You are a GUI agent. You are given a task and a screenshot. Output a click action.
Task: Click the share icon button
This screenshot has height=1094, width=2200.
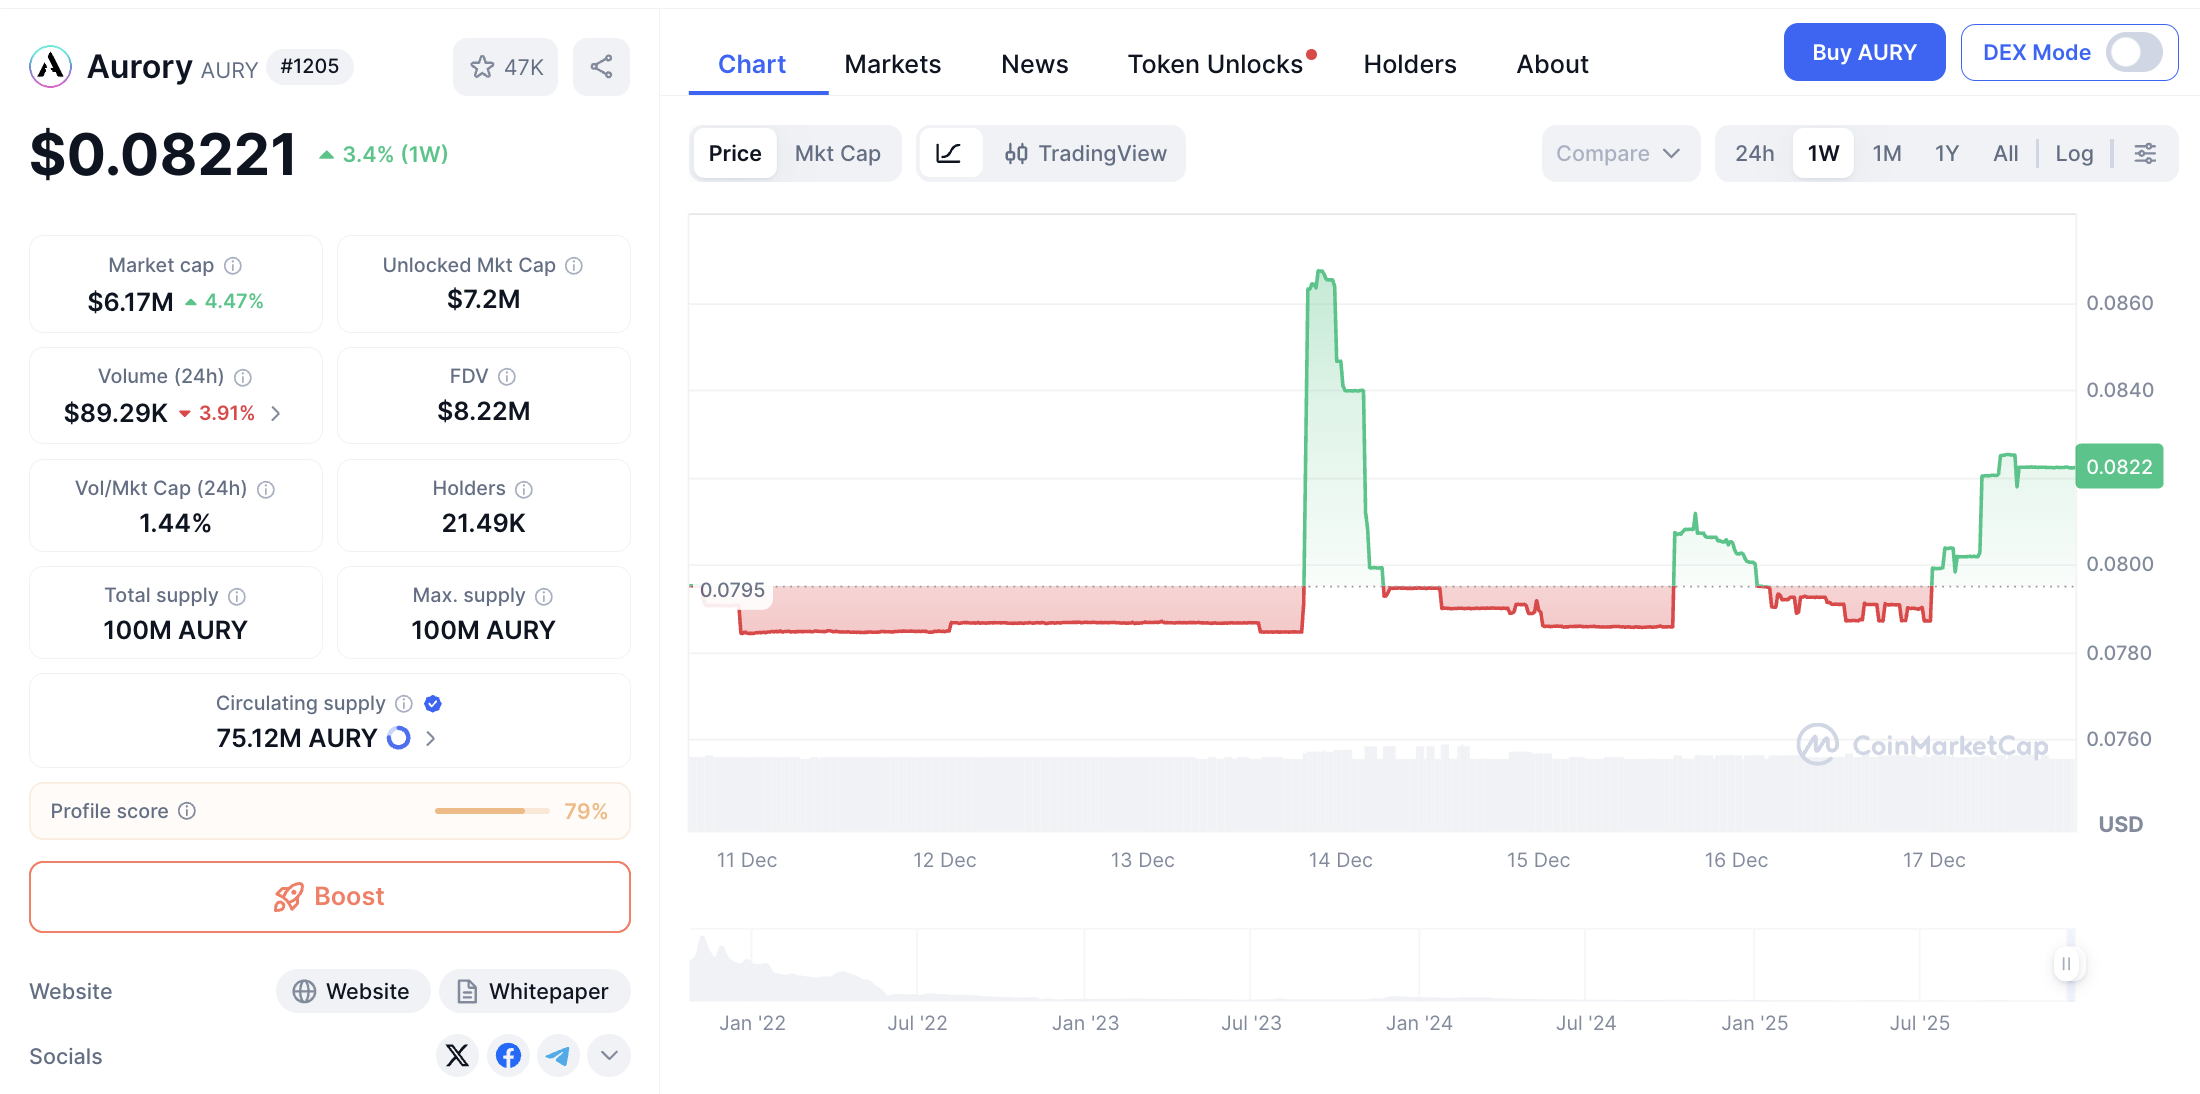coord(601,67)
